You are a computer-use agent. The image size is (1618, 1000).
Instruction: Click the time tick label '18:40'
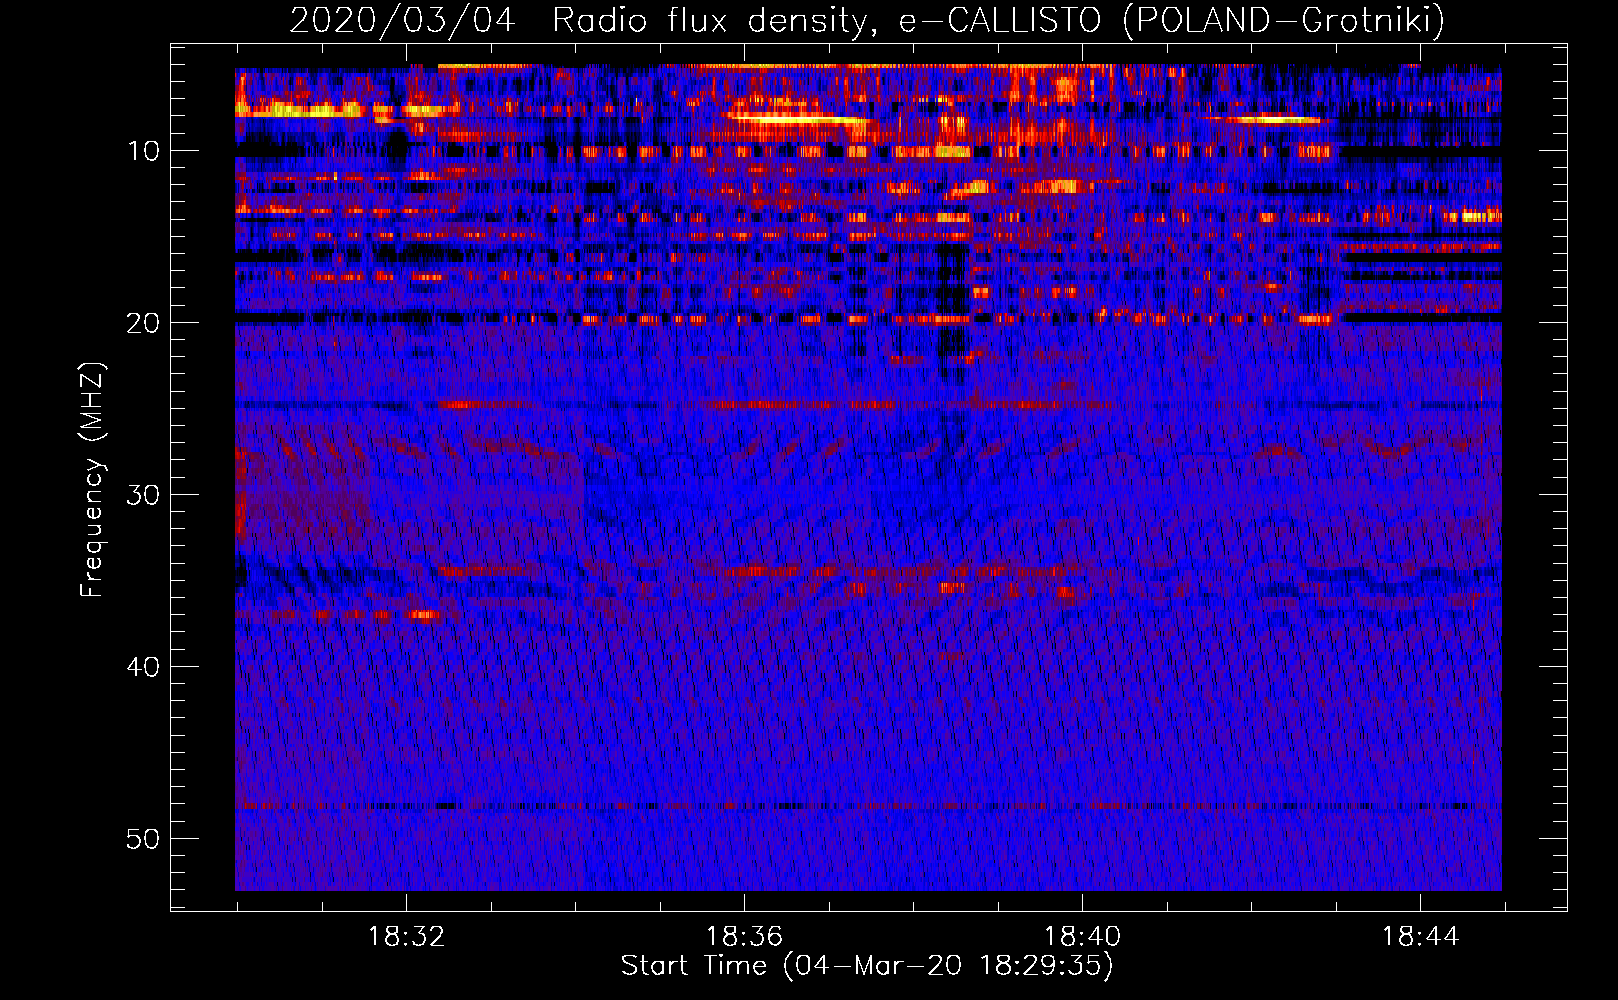tap(1082, 937)
